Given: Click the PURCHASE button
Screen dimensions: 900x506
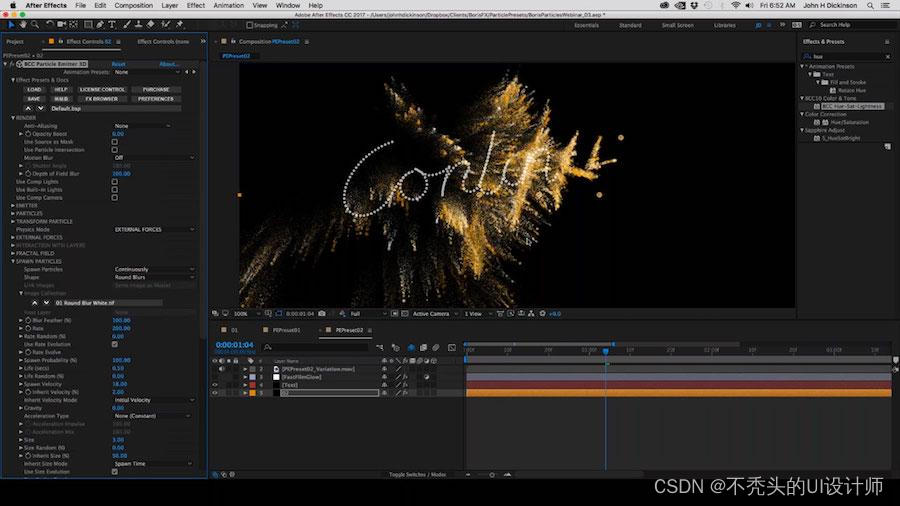Looking at the screenshot, I should 156,89.
